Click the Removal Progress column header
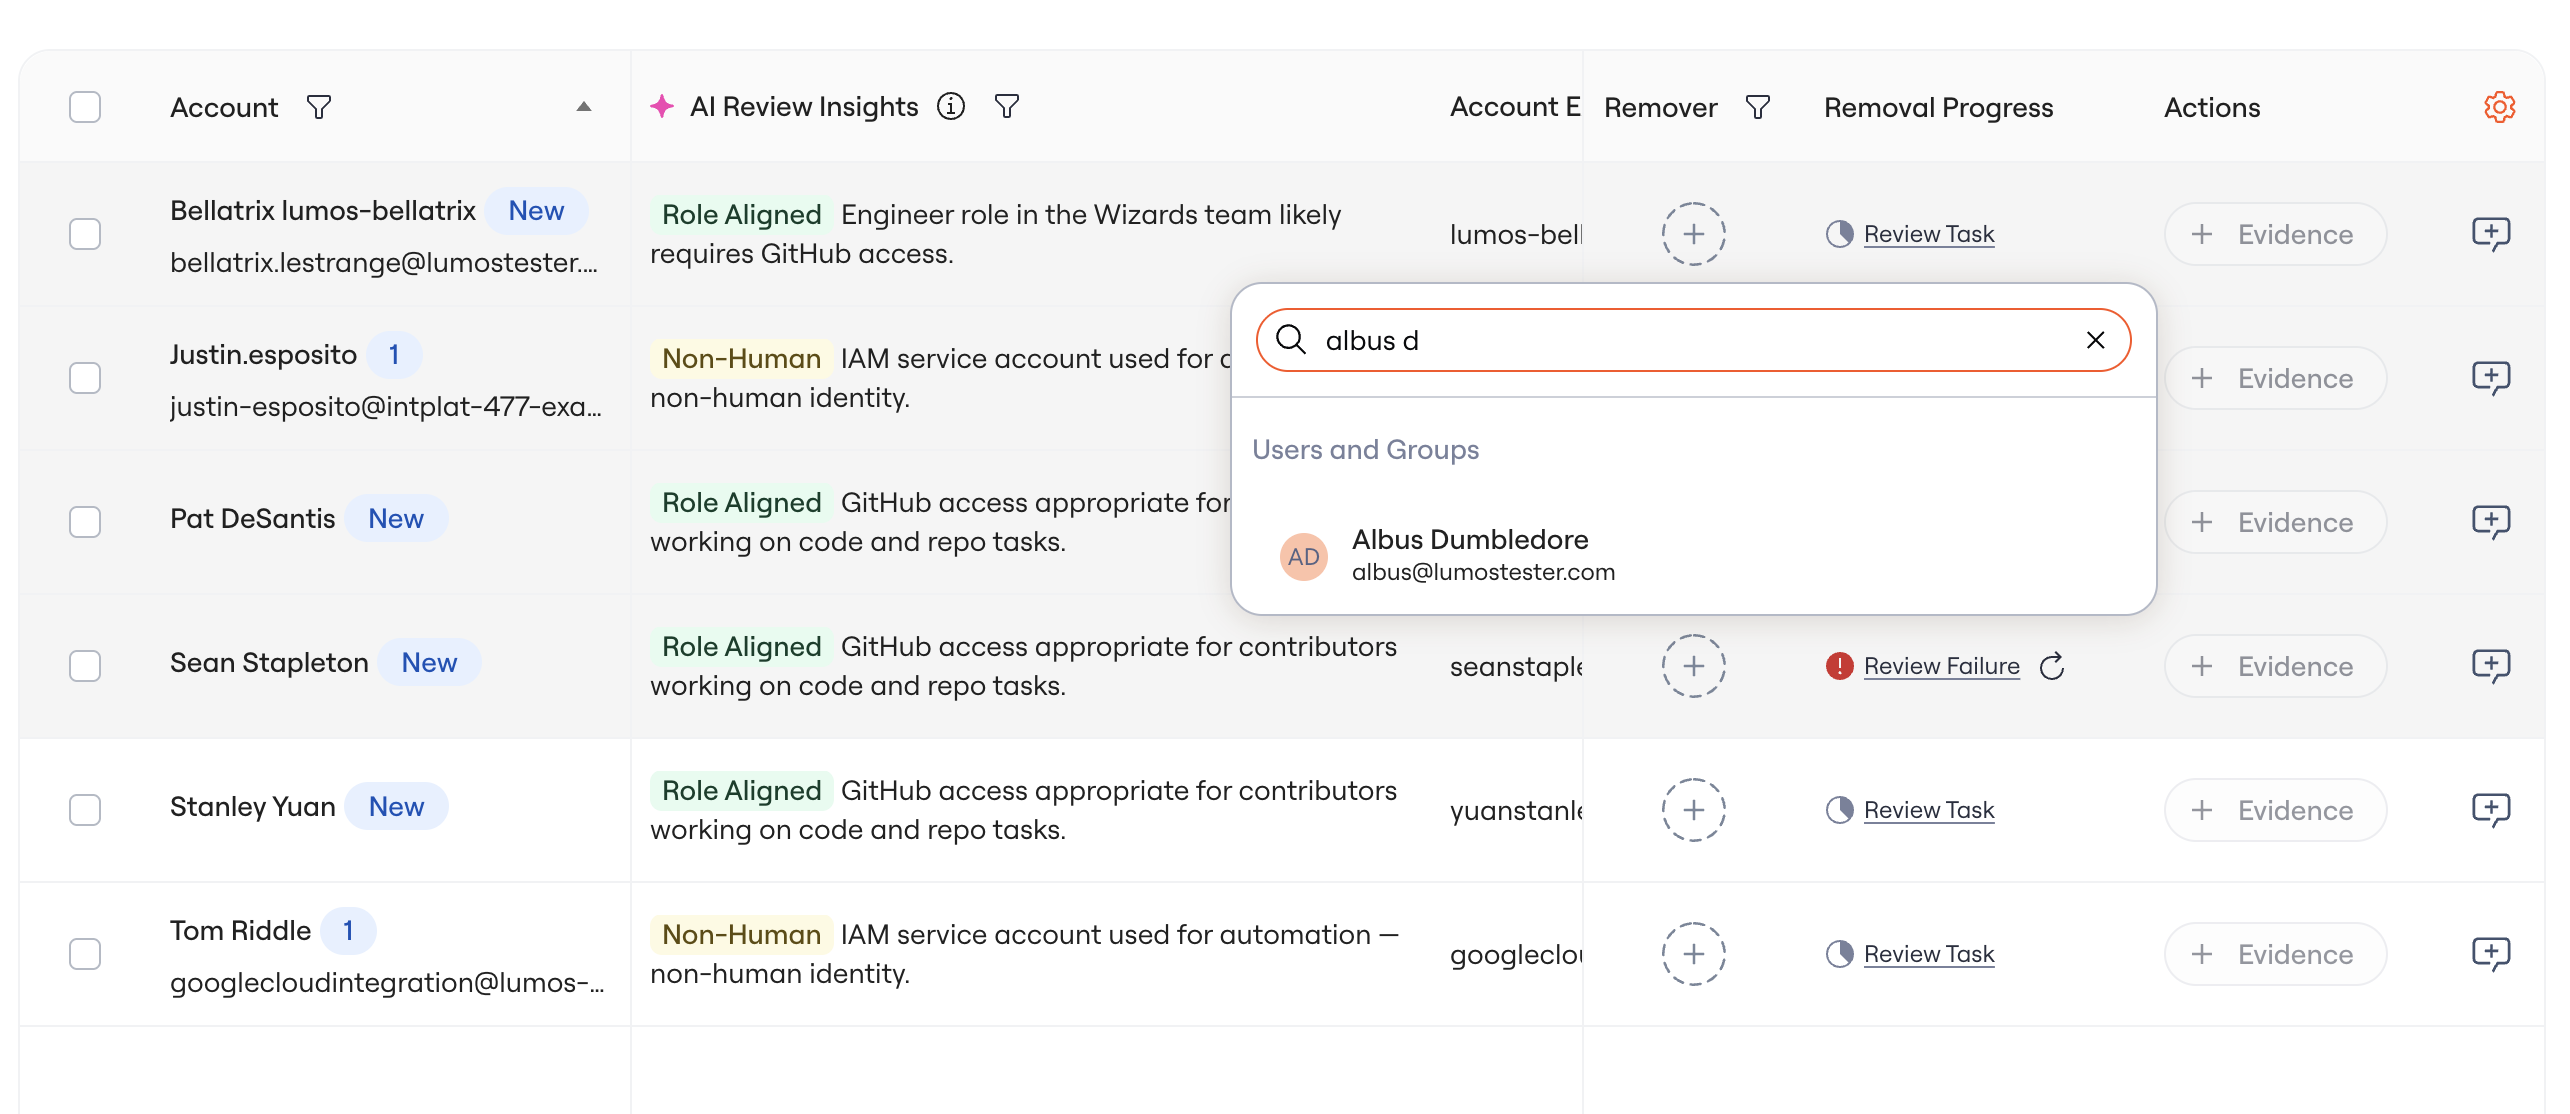Image resolution: width=2570 pixels, height=1114 pixels. pyautogui.click(x=1938, y=107)
